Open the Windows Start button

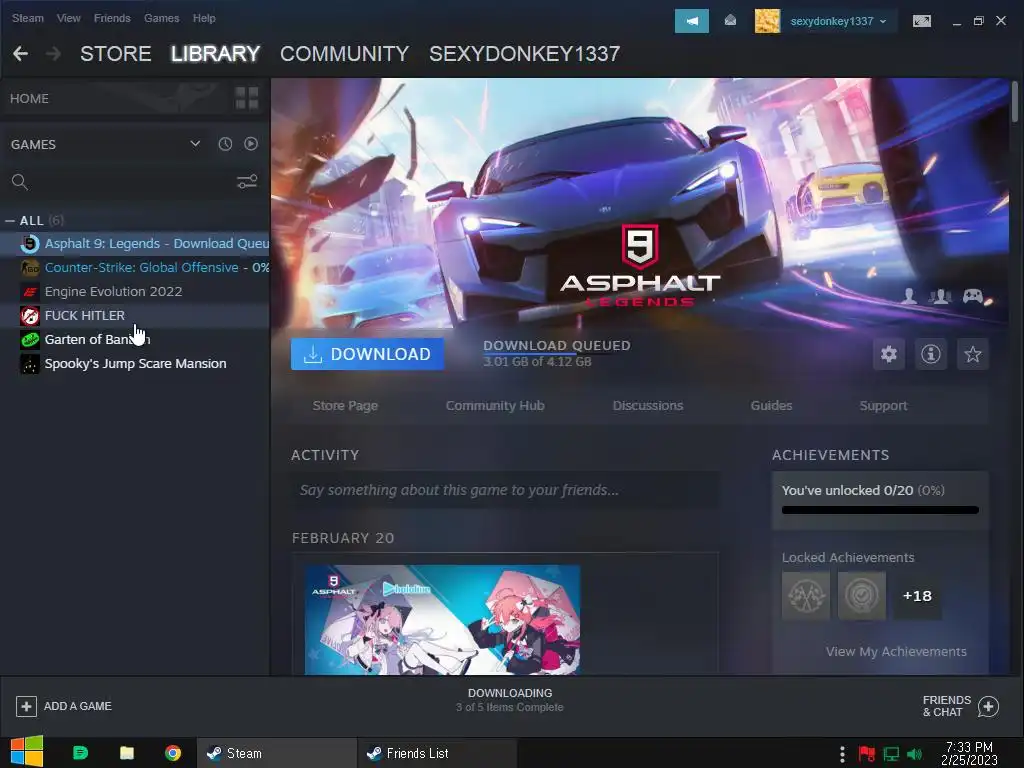click(27, 752)
